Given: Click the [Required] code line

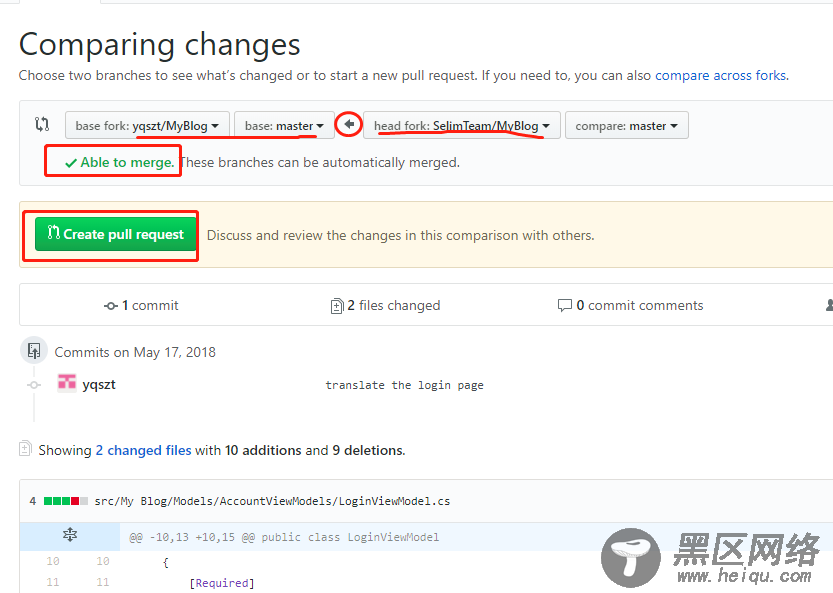Looking at the screenshot, I should (x=222, y=583).
